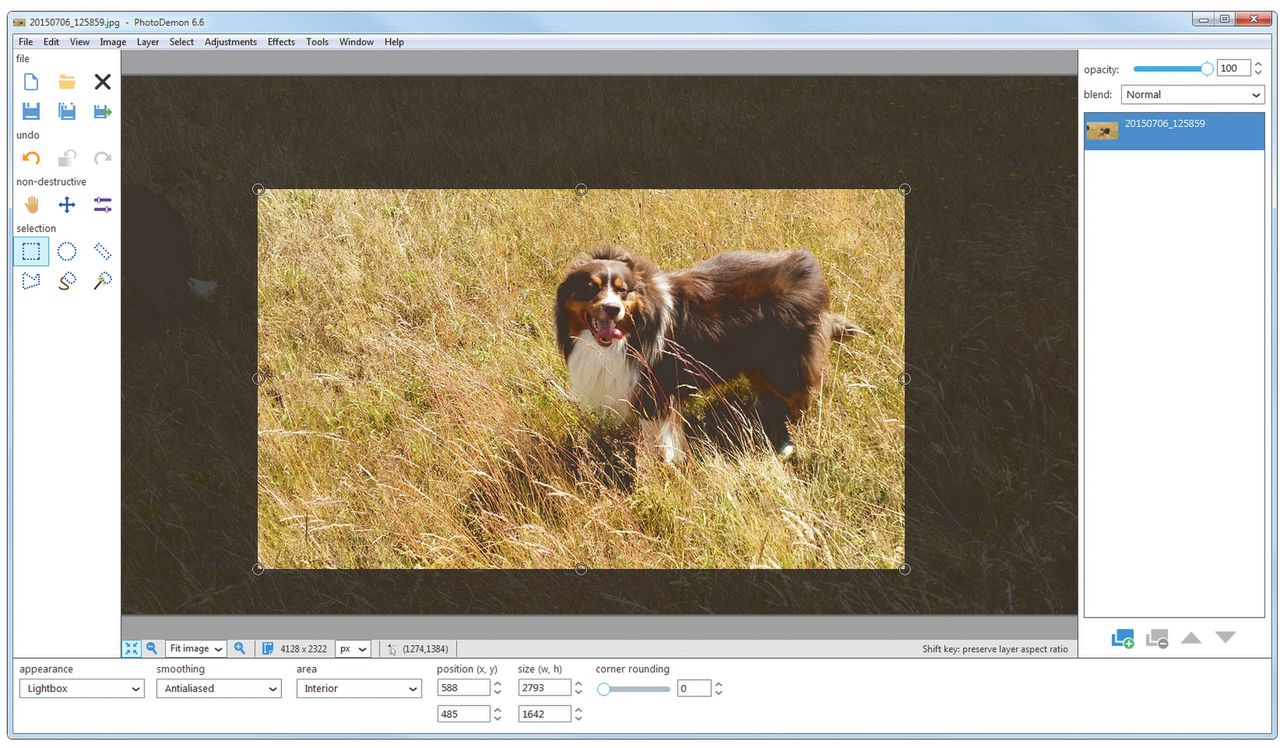Image resolution: width=1280 pixels, height=748 pixels.
Task: Click the stepper arrows beside width 2793
Action: (x=578, y=688)
